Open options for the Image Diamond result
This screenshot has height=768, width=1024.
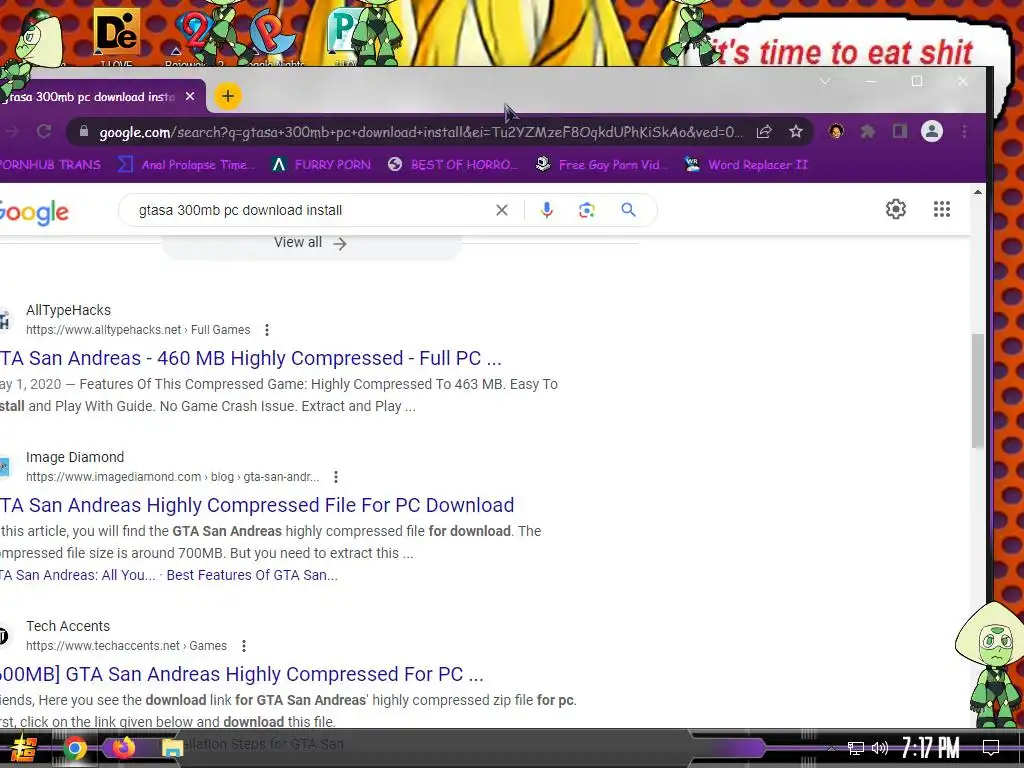click(336, 477)
